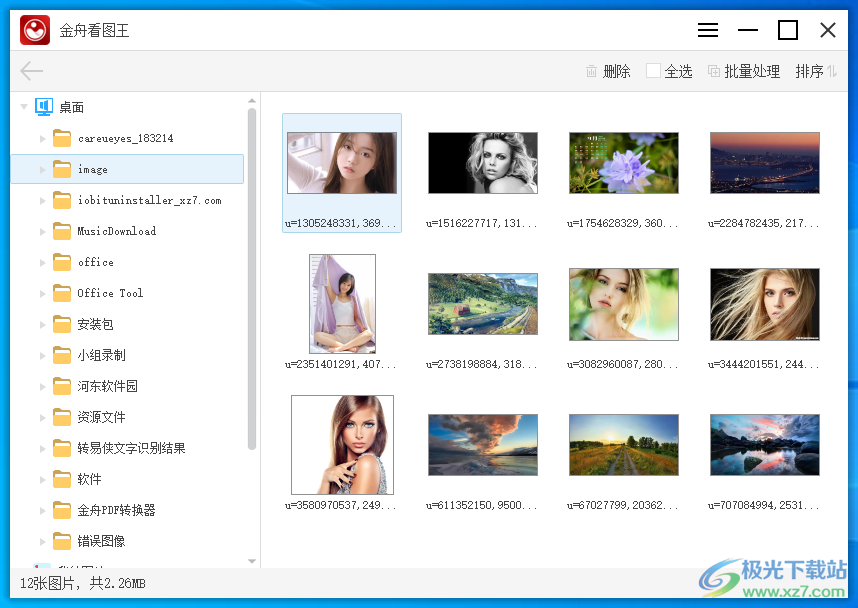This screenshot has height=608, width=858.
Task: Open the hamburger main menu
Action: 708,30
